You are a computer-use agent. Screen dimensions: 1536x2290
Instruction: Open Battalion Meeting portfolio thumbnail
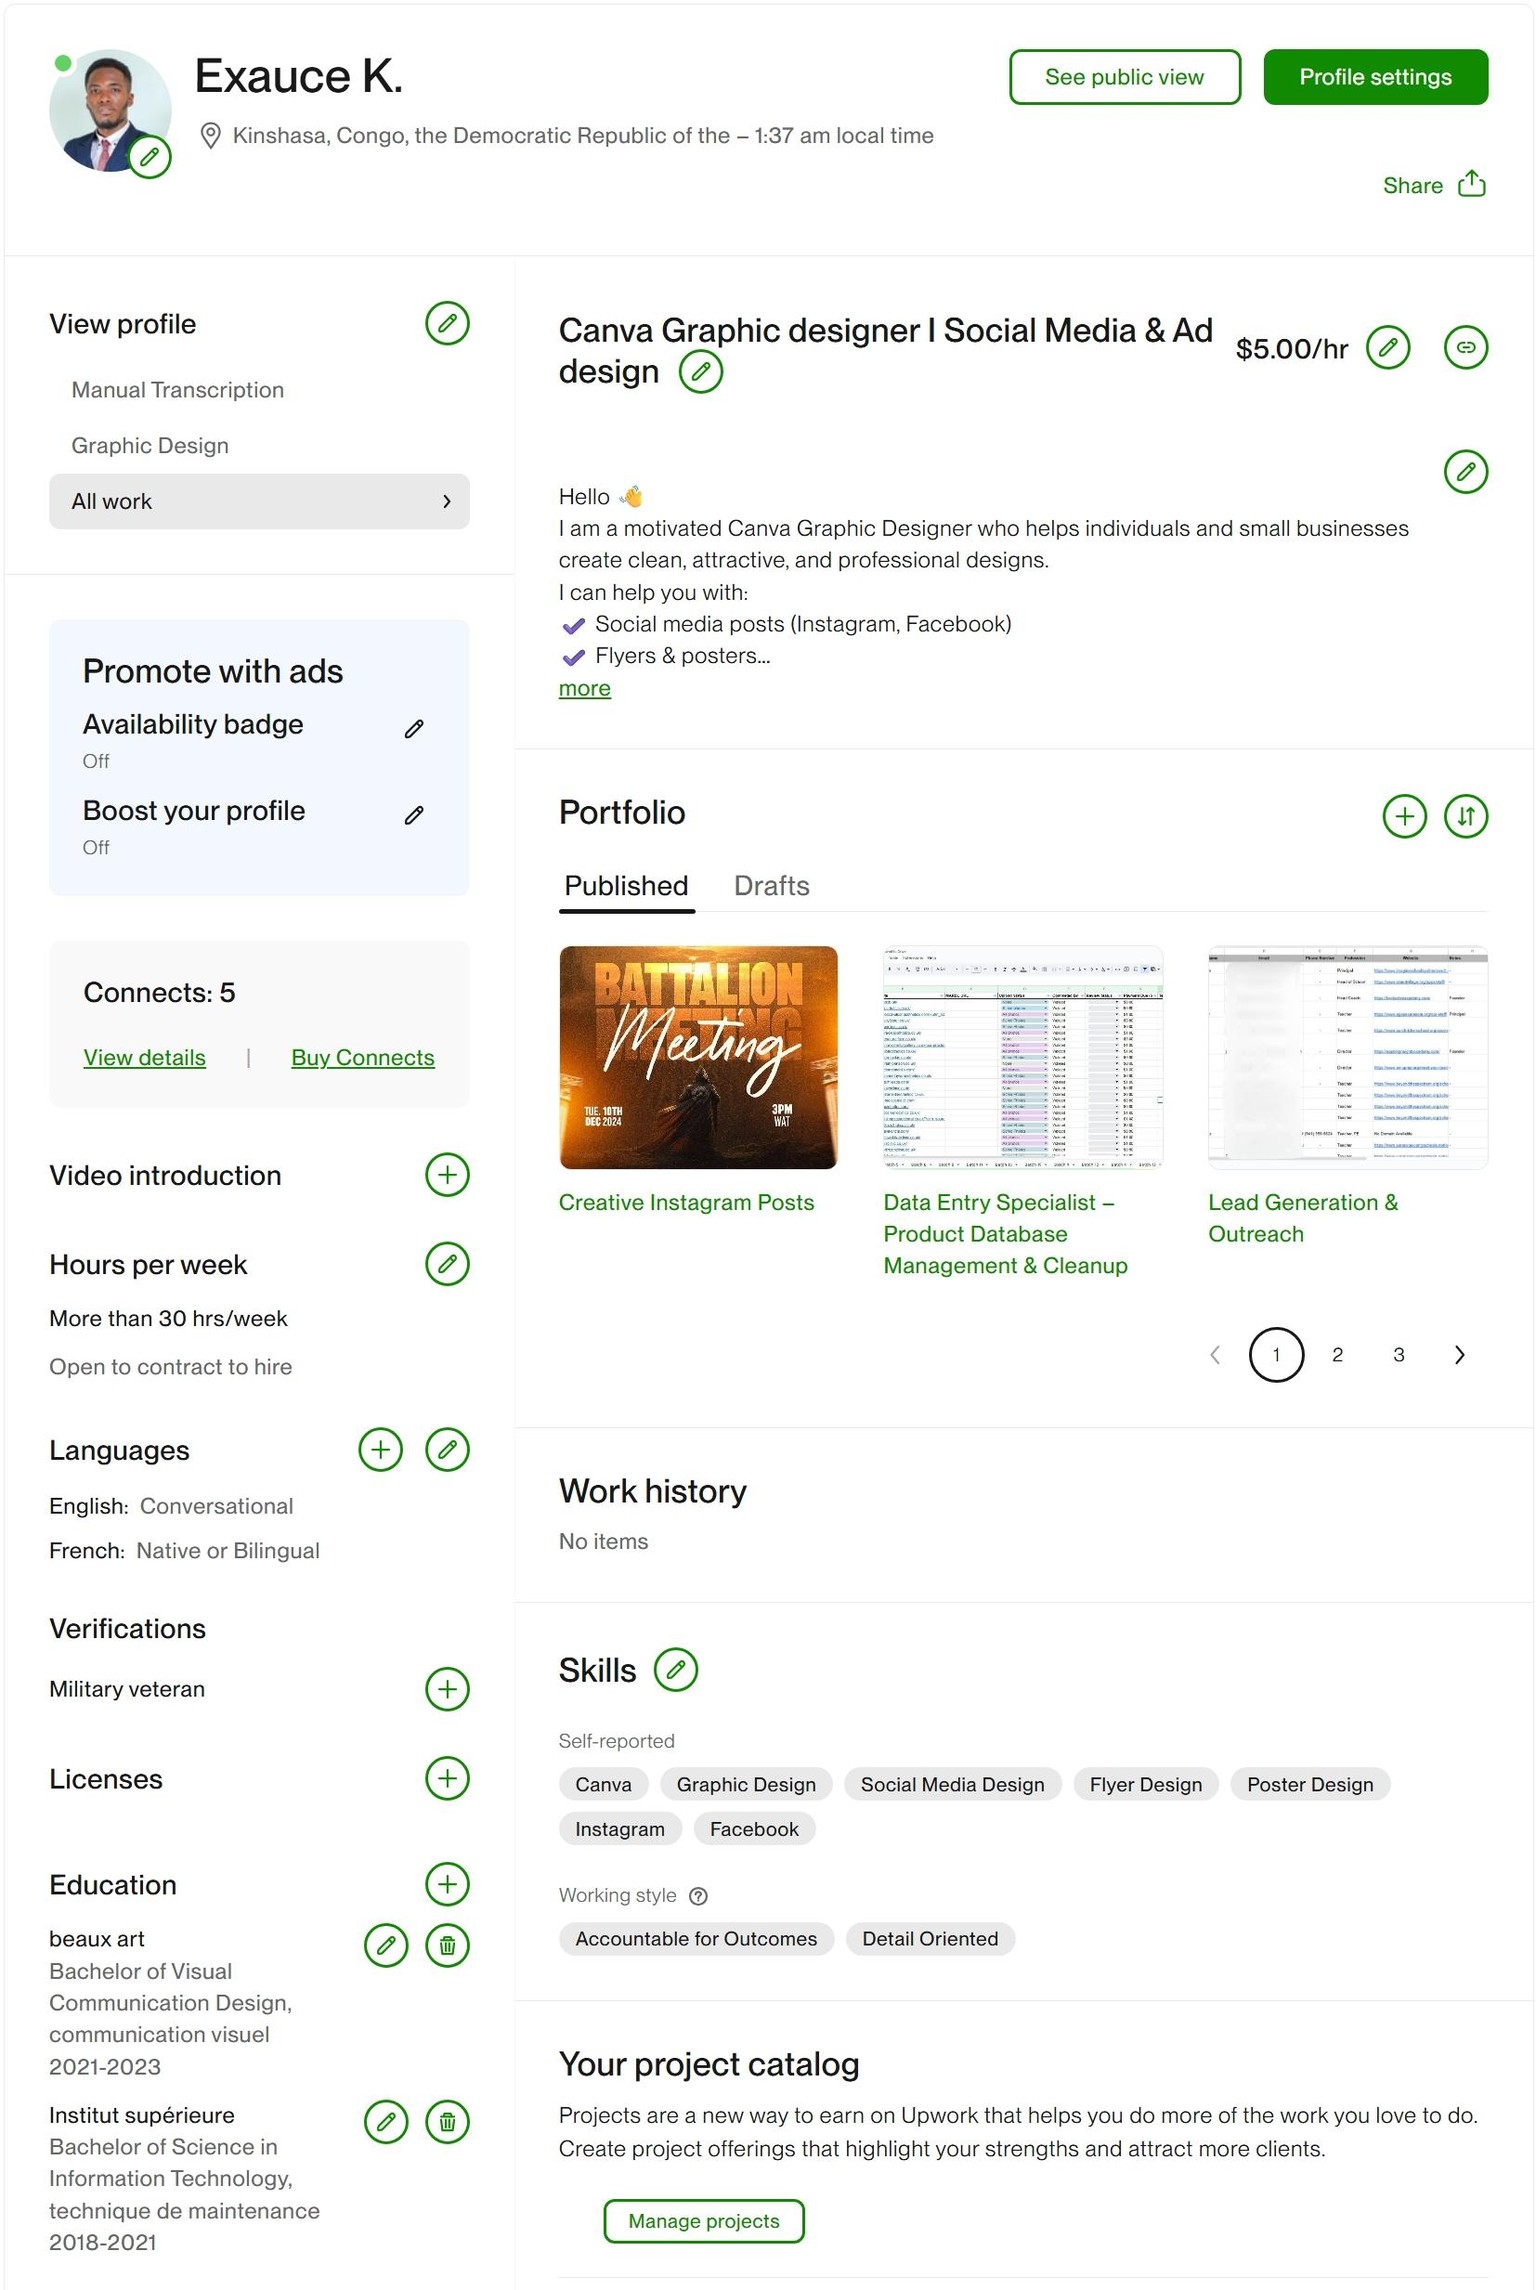click(x=698, y=1057)
